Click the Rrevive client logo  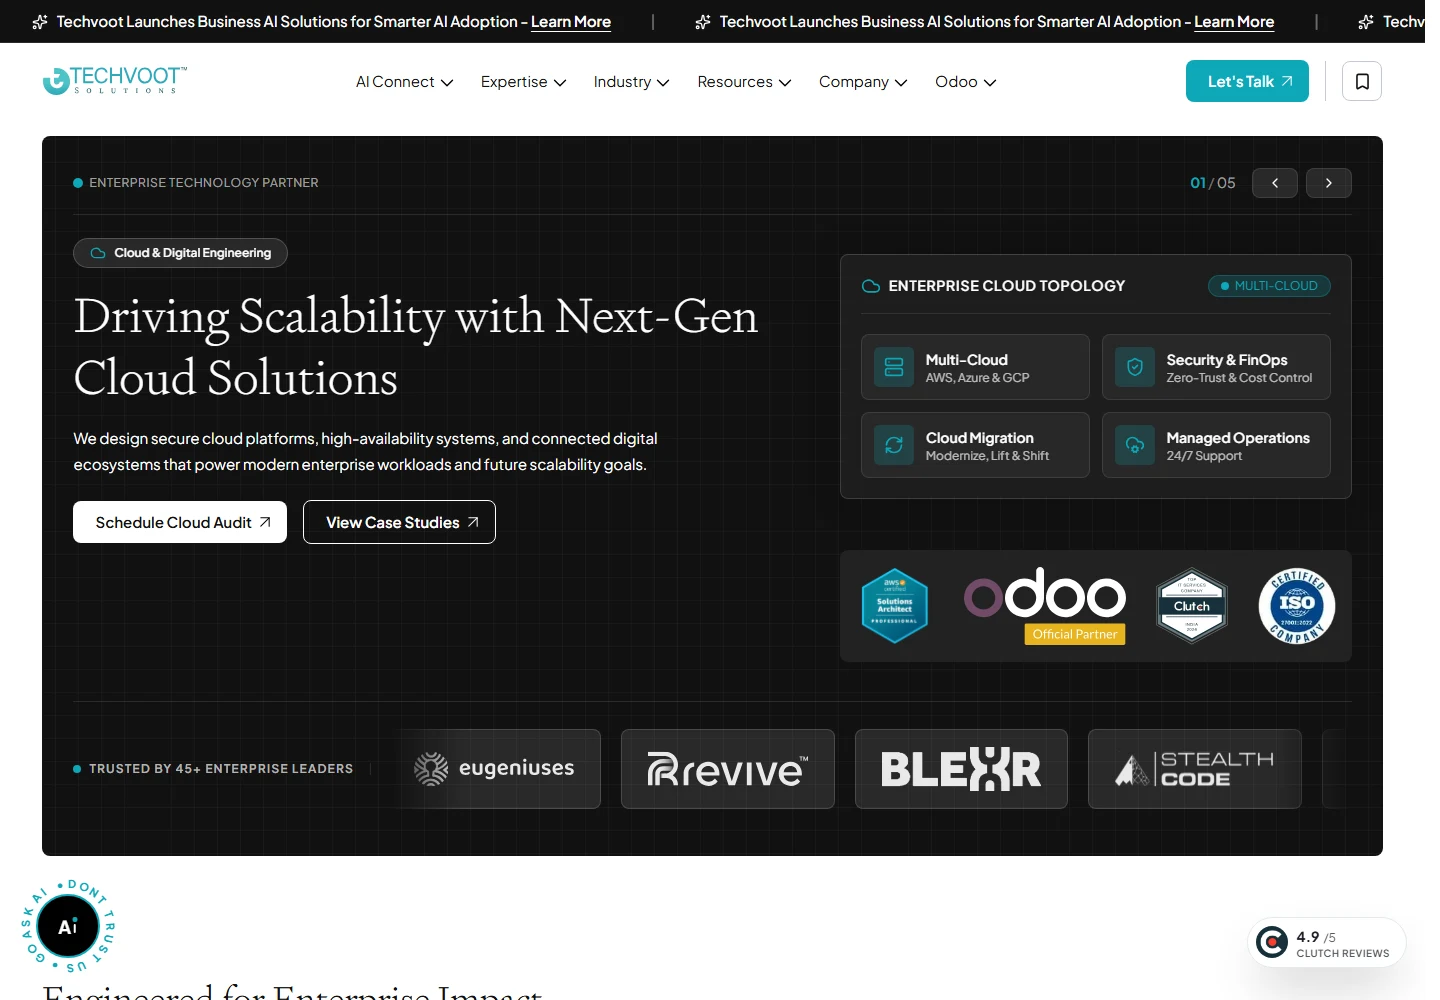pyautogui.click(x=728, y=769)
